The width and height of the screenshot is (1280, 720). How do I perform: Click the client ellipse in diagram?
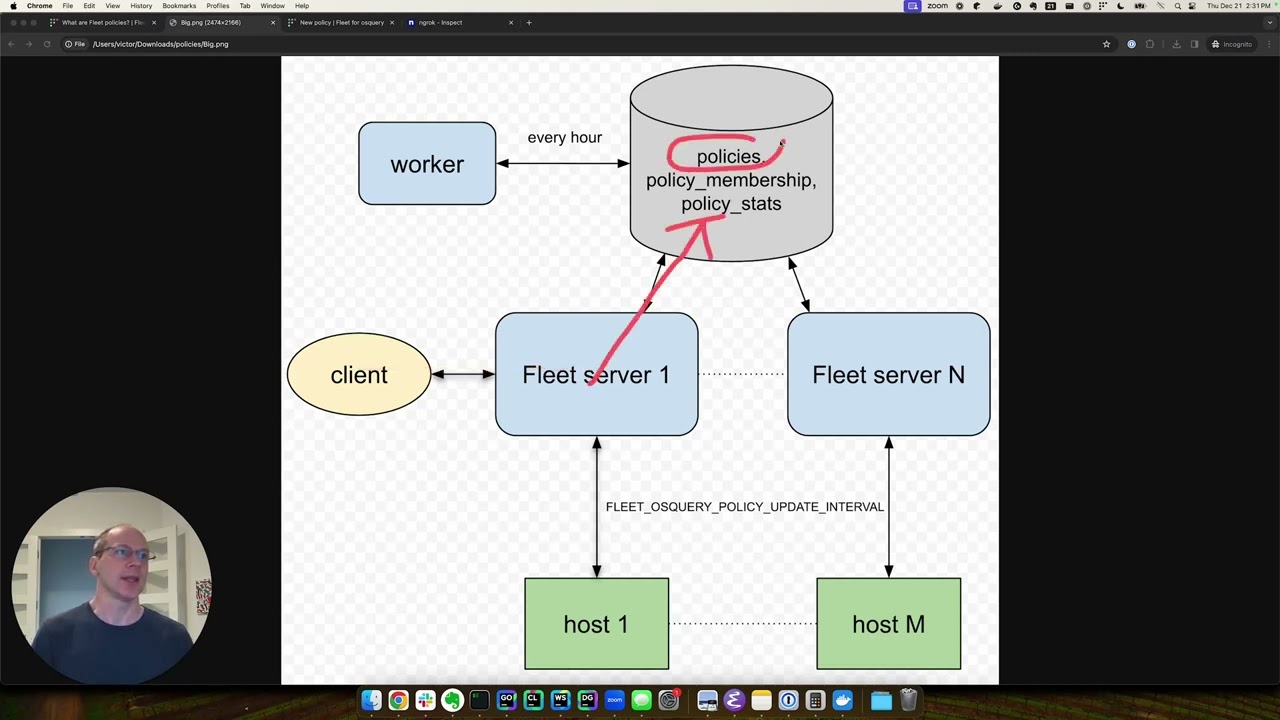(359, 374)
